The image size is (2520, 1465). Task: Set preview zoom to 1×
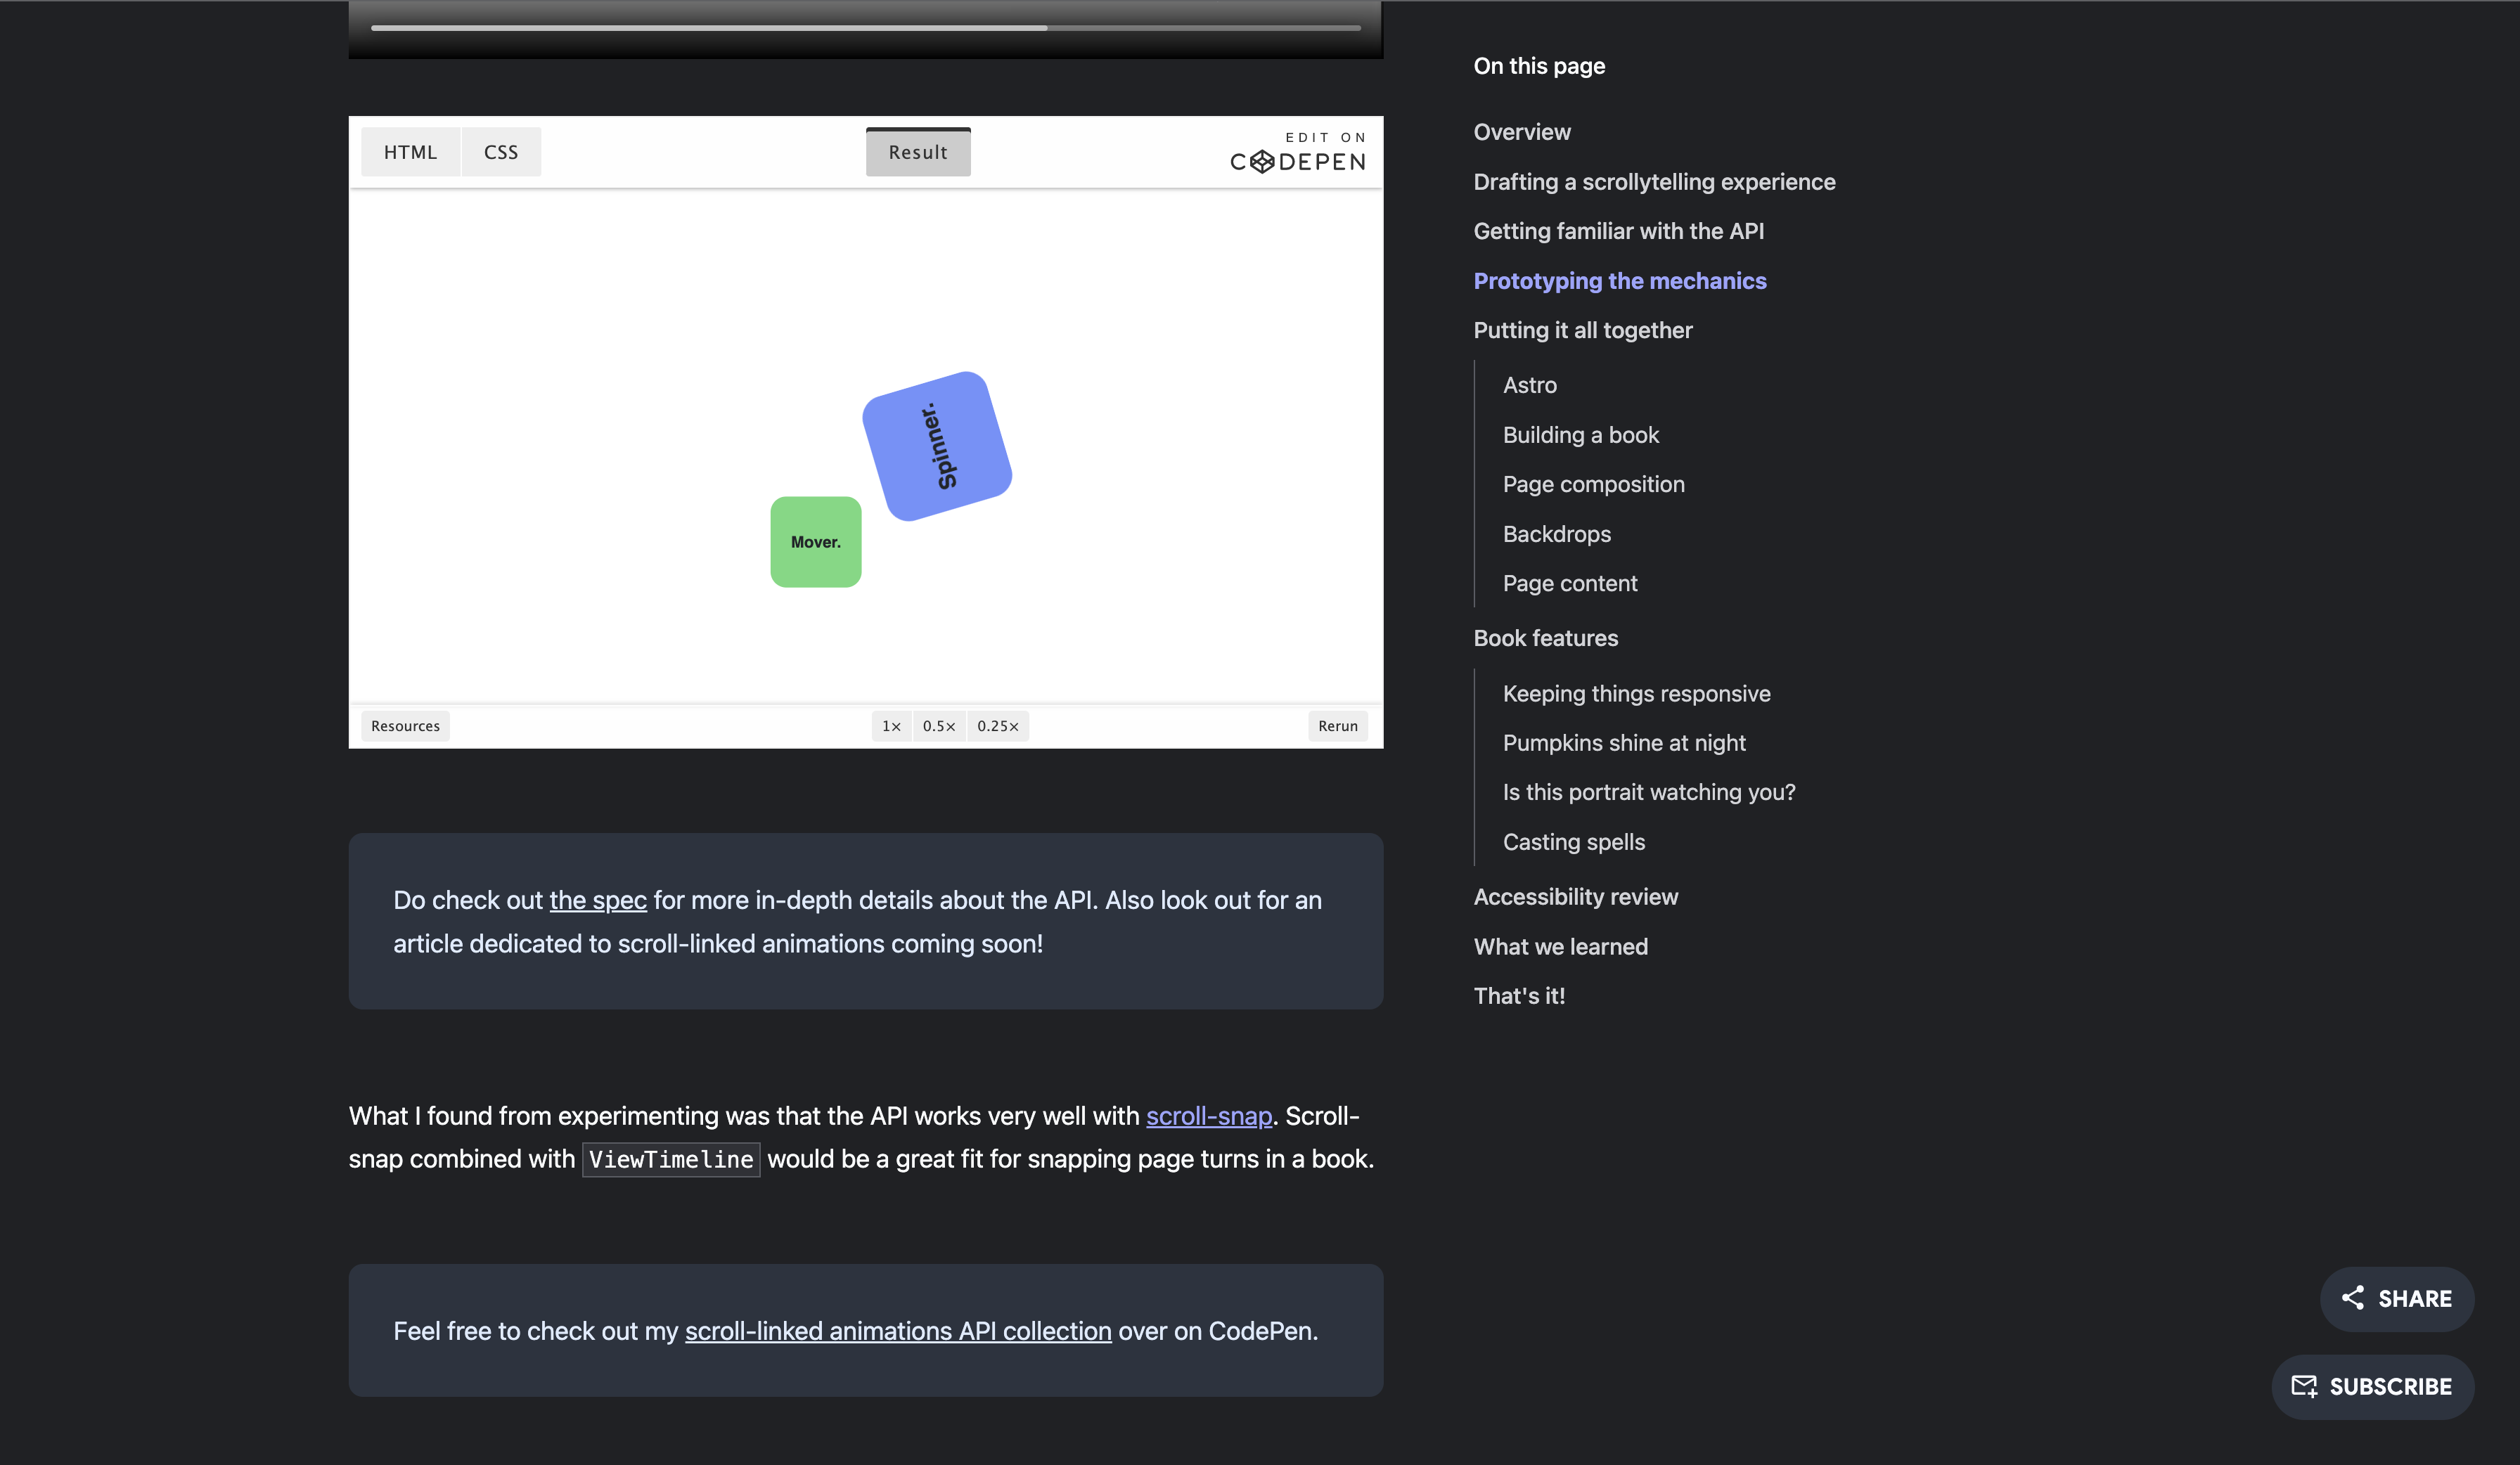pos(891,726)
